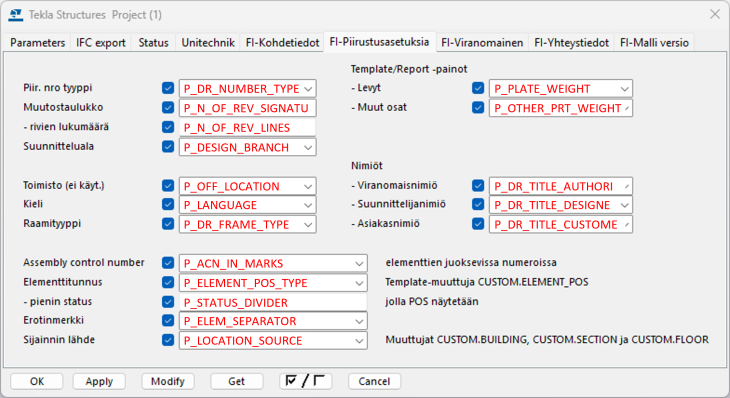
Task: Toggle the Toimisto (ei käyt.) checkbox
Action: click(x=168, y=186)
